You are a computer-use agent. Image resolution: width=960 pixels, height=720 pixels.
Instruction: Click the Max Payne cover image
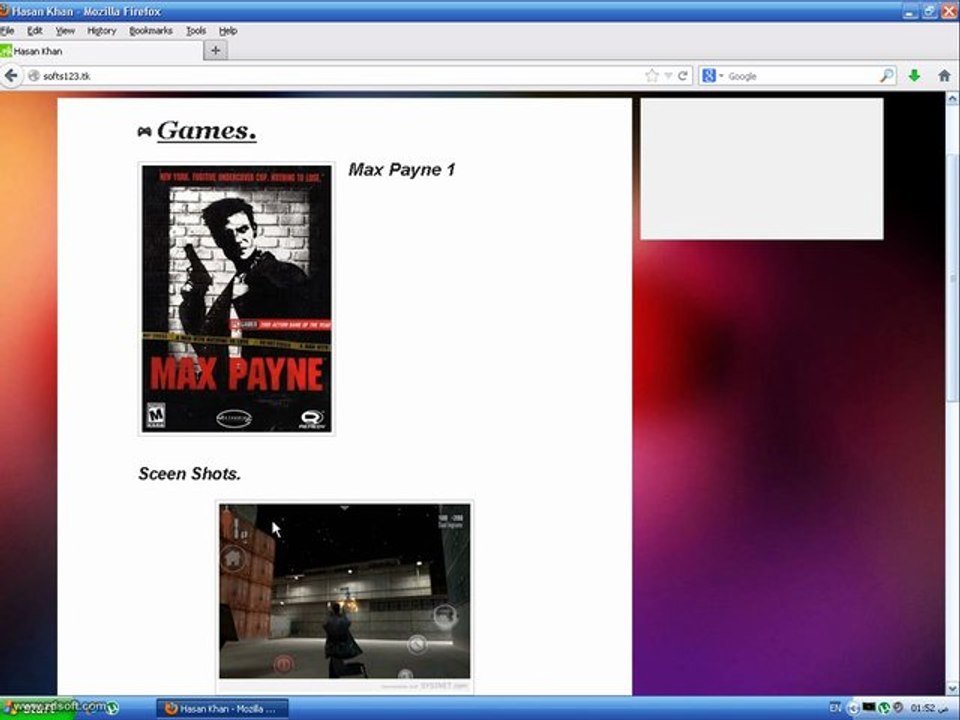tap(236, 298)
